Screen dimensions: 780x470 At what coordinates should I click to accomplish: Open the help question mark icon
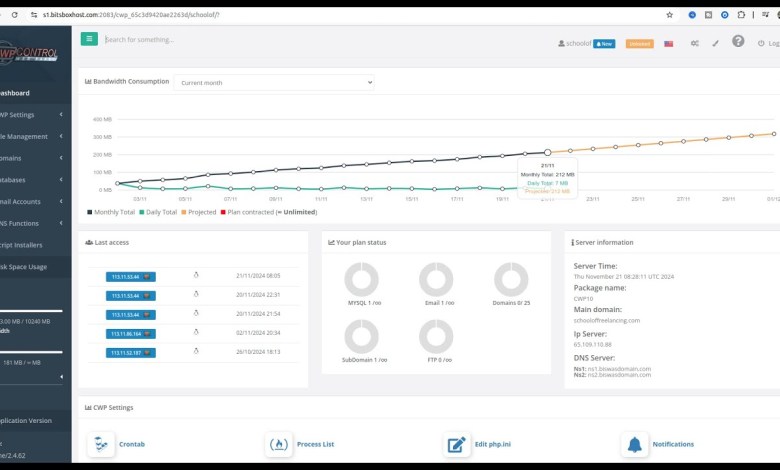coord(738,42)
